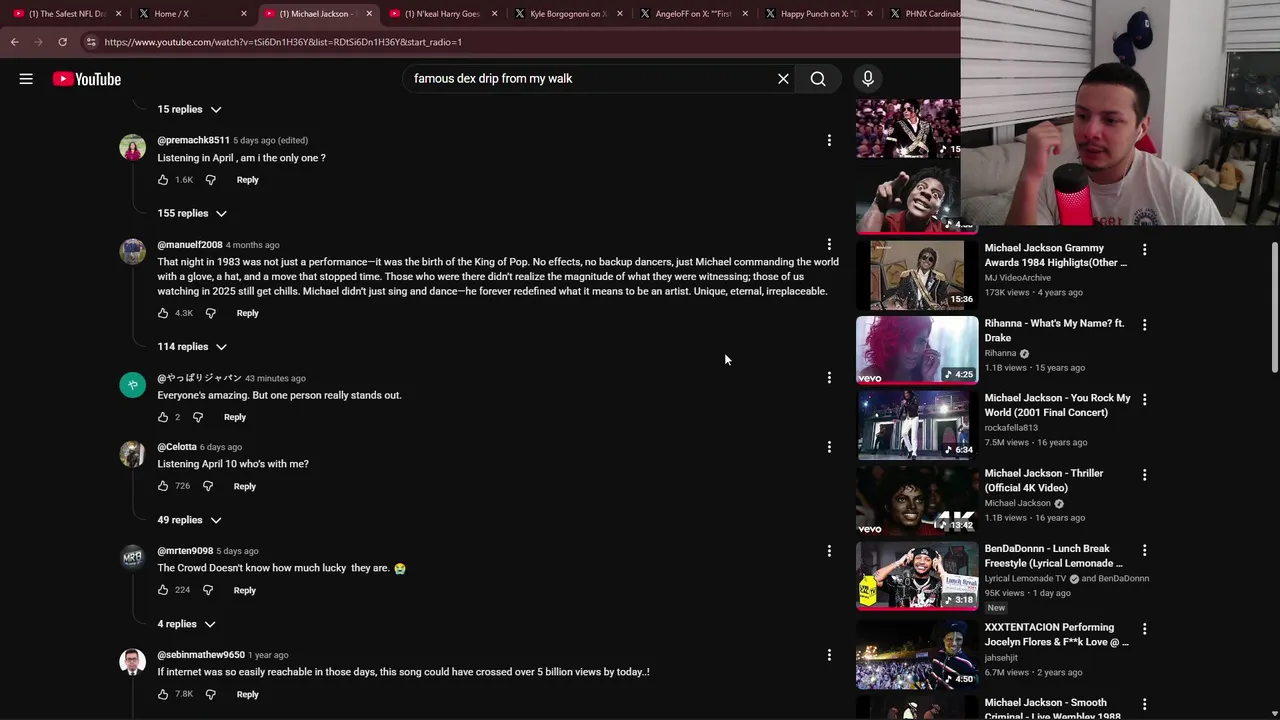Open options menu for @premachk8511 comment

pos(829,140)
